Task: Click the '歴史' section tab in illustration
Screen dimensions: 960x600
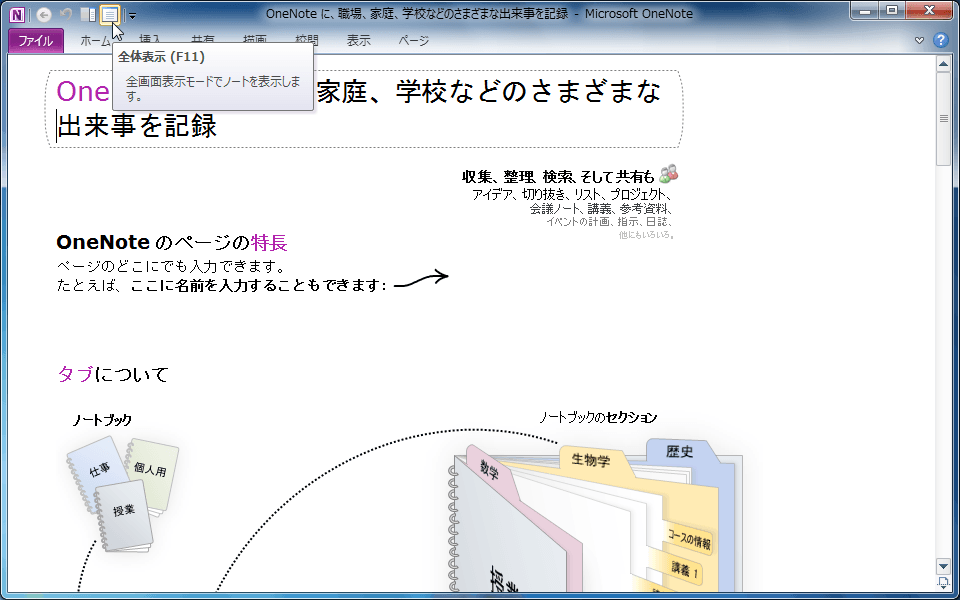Action: 680,452
